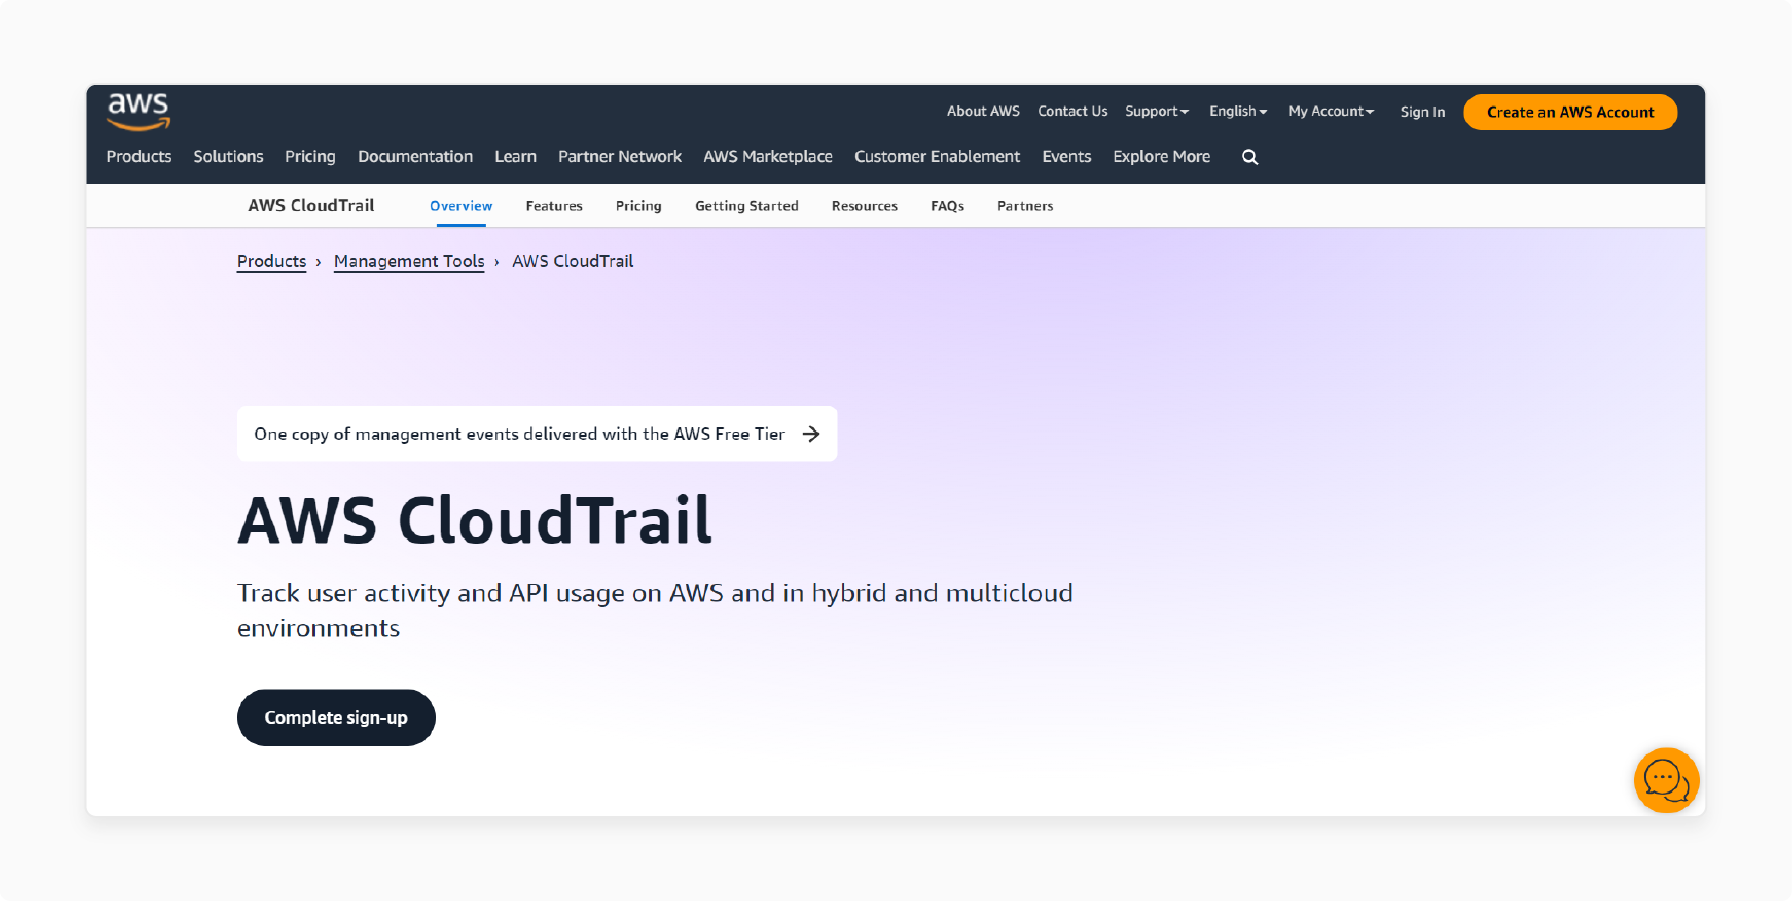Open AWS Marketplace menu
Screen dimensions: 1792x901
coord(768,157)
